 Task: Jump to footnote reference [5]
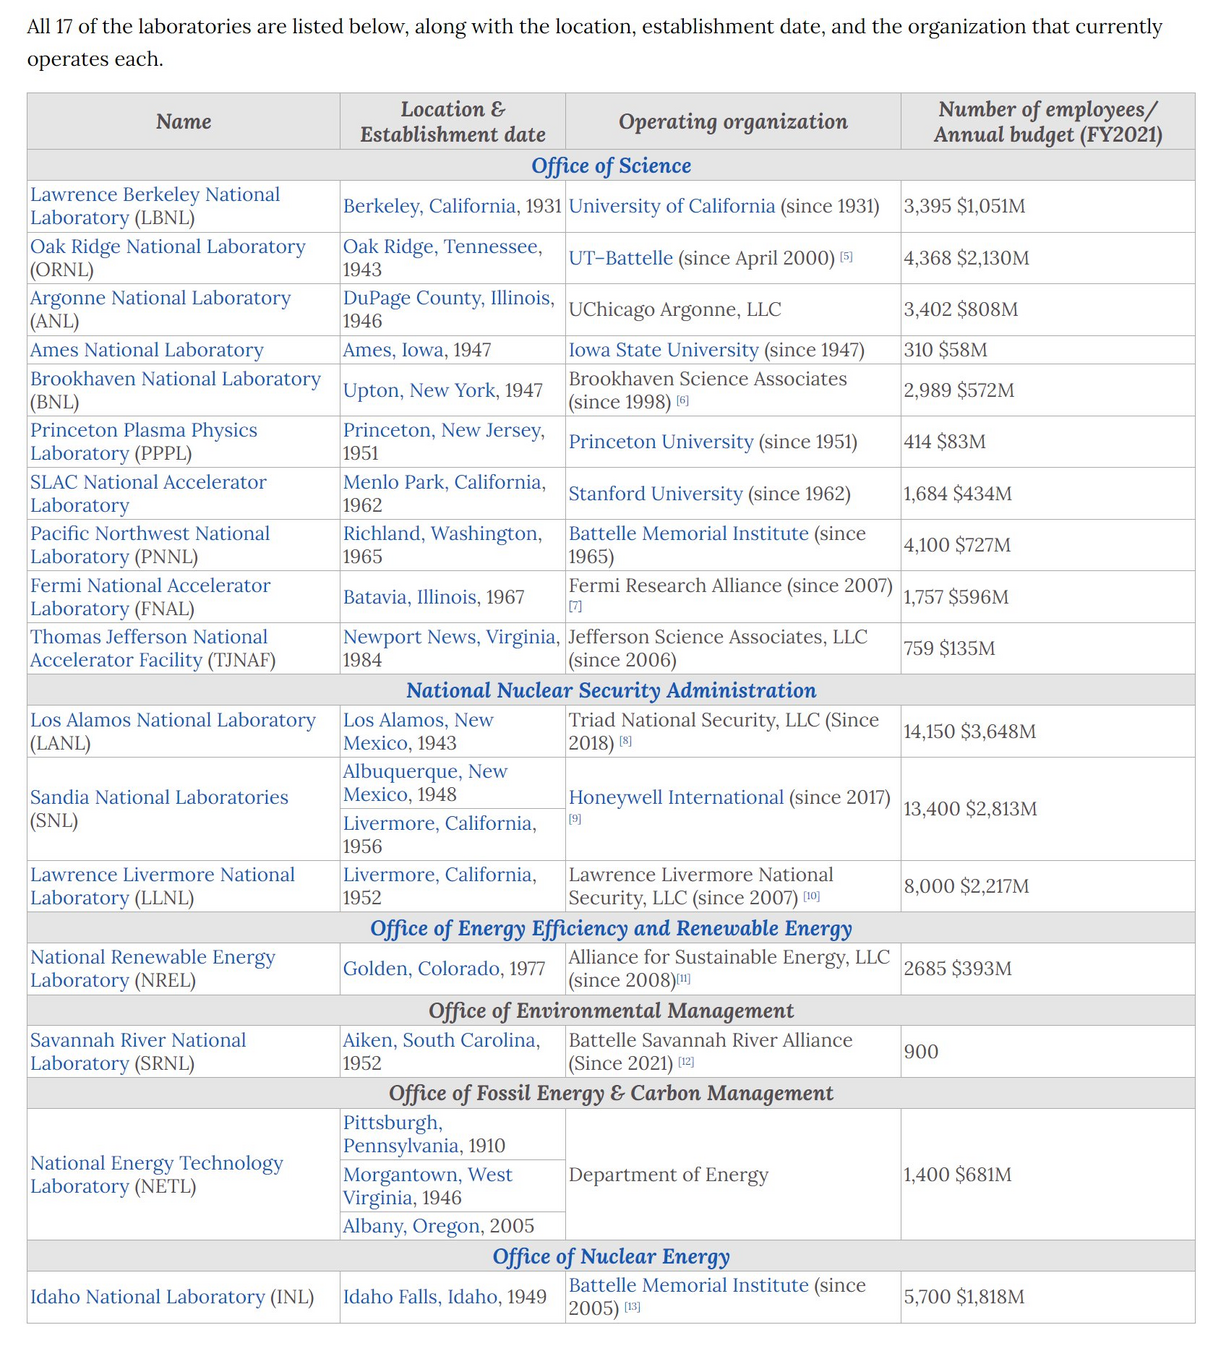coord(846,256)
